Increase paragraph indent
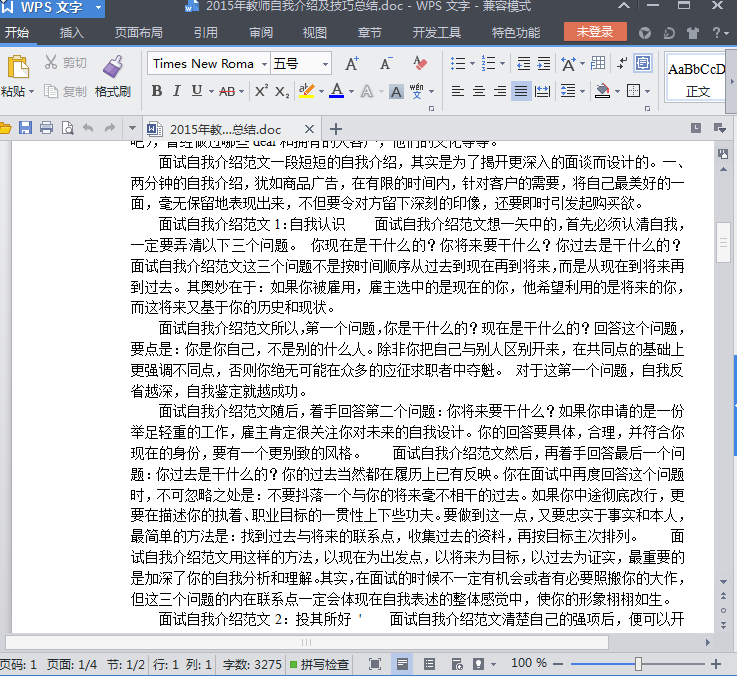The height and width of the screenshot is (676, 737). [544, 63]
